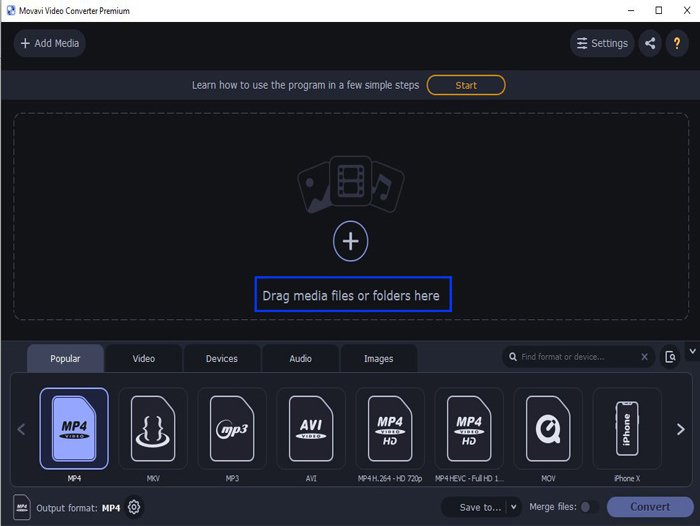Viewport: 700px width, 526px height.
Task: Click the Convert button
Action: tap(650, 507)
